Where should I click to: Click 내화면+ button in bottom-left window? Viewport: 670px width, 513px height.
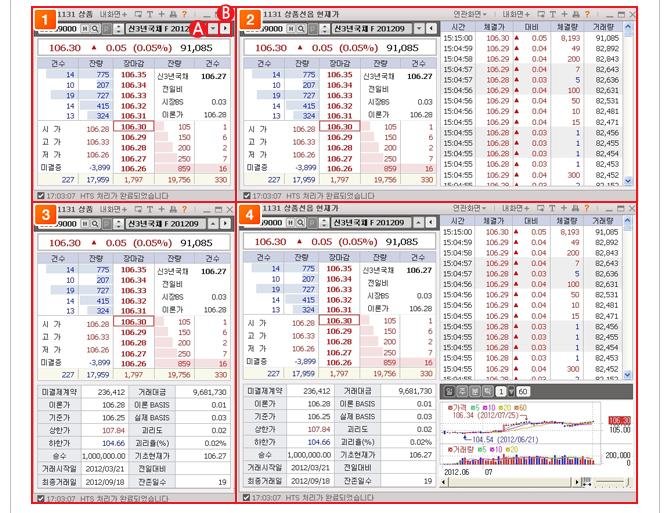113,209
